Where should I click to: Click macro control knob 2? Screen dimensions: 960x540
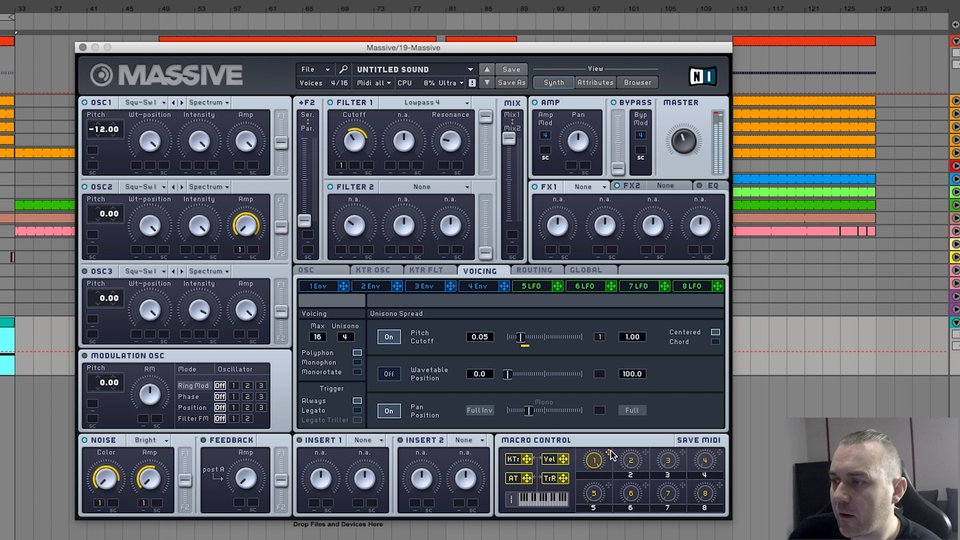click(x=631, y=460)
